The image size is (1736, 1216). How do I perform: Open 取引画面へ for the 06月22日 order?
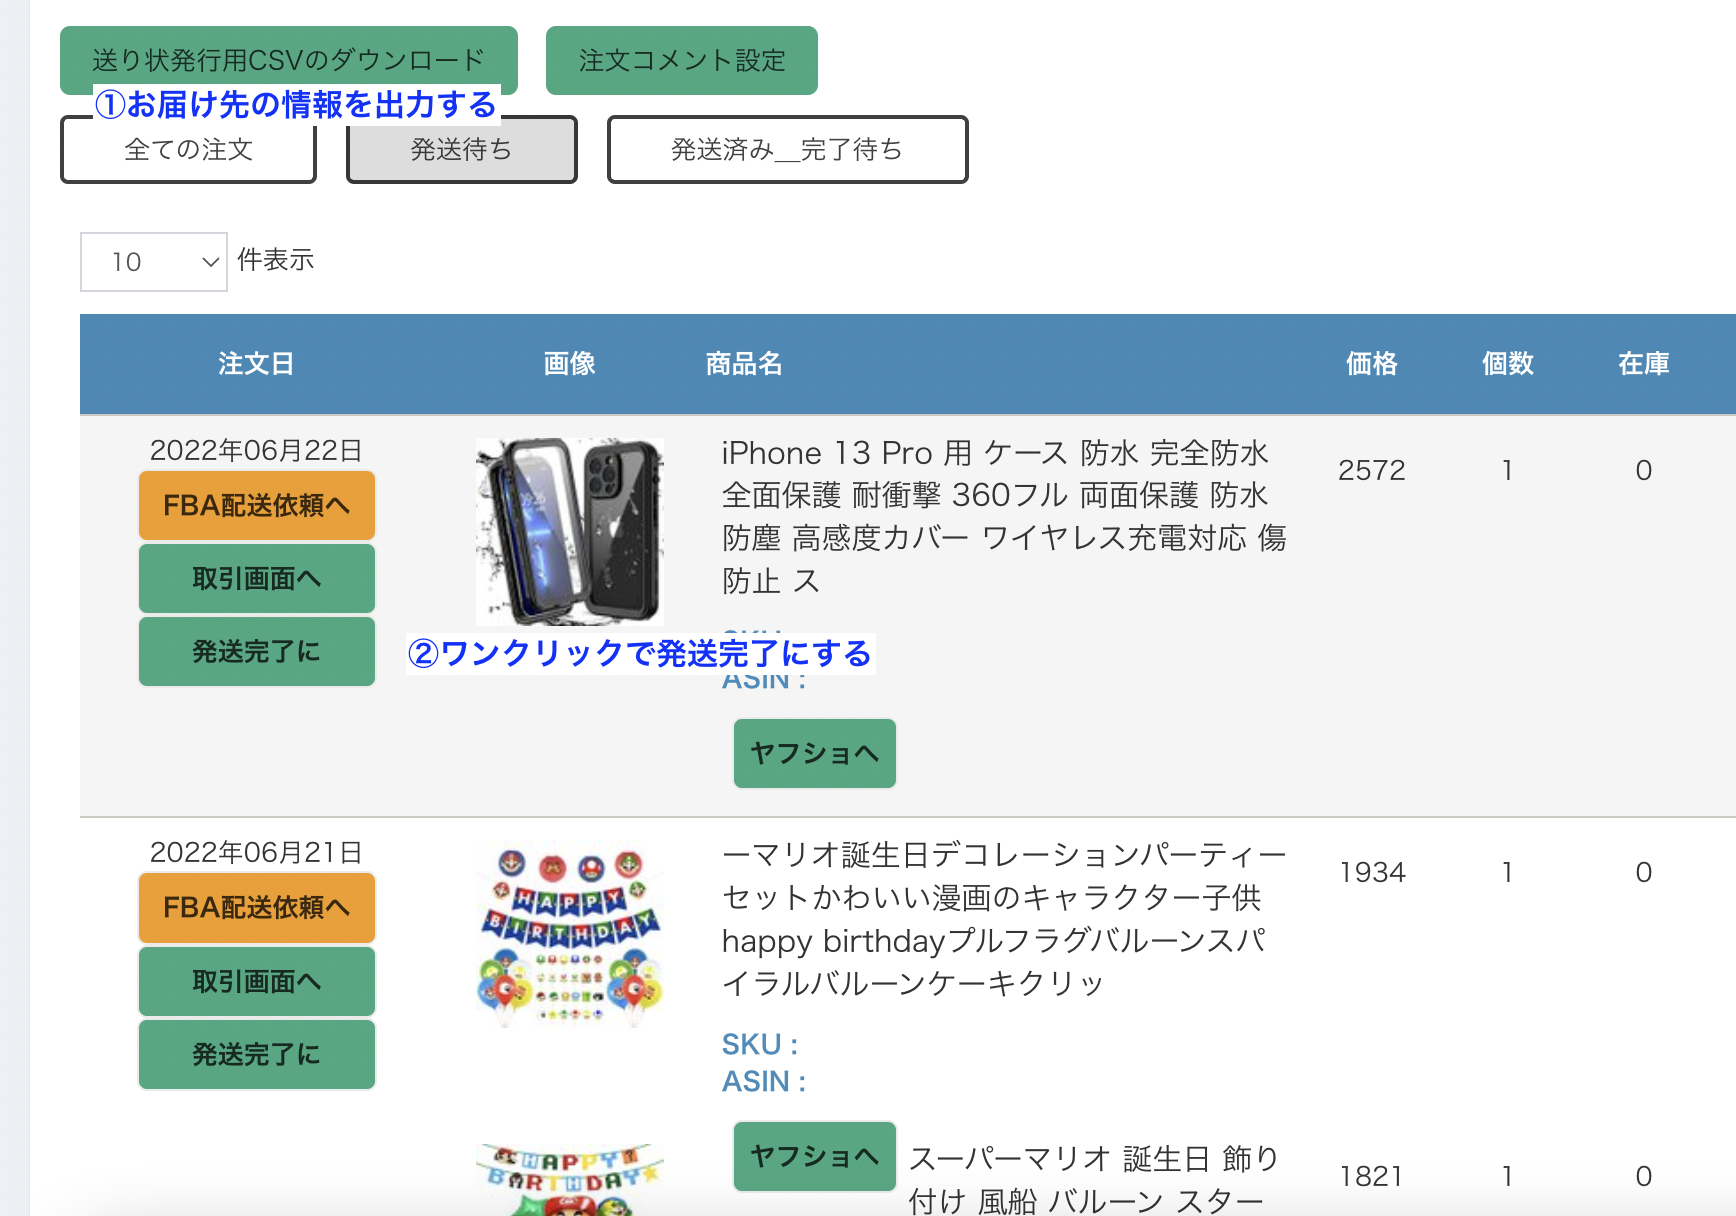(x=257, y=579)
